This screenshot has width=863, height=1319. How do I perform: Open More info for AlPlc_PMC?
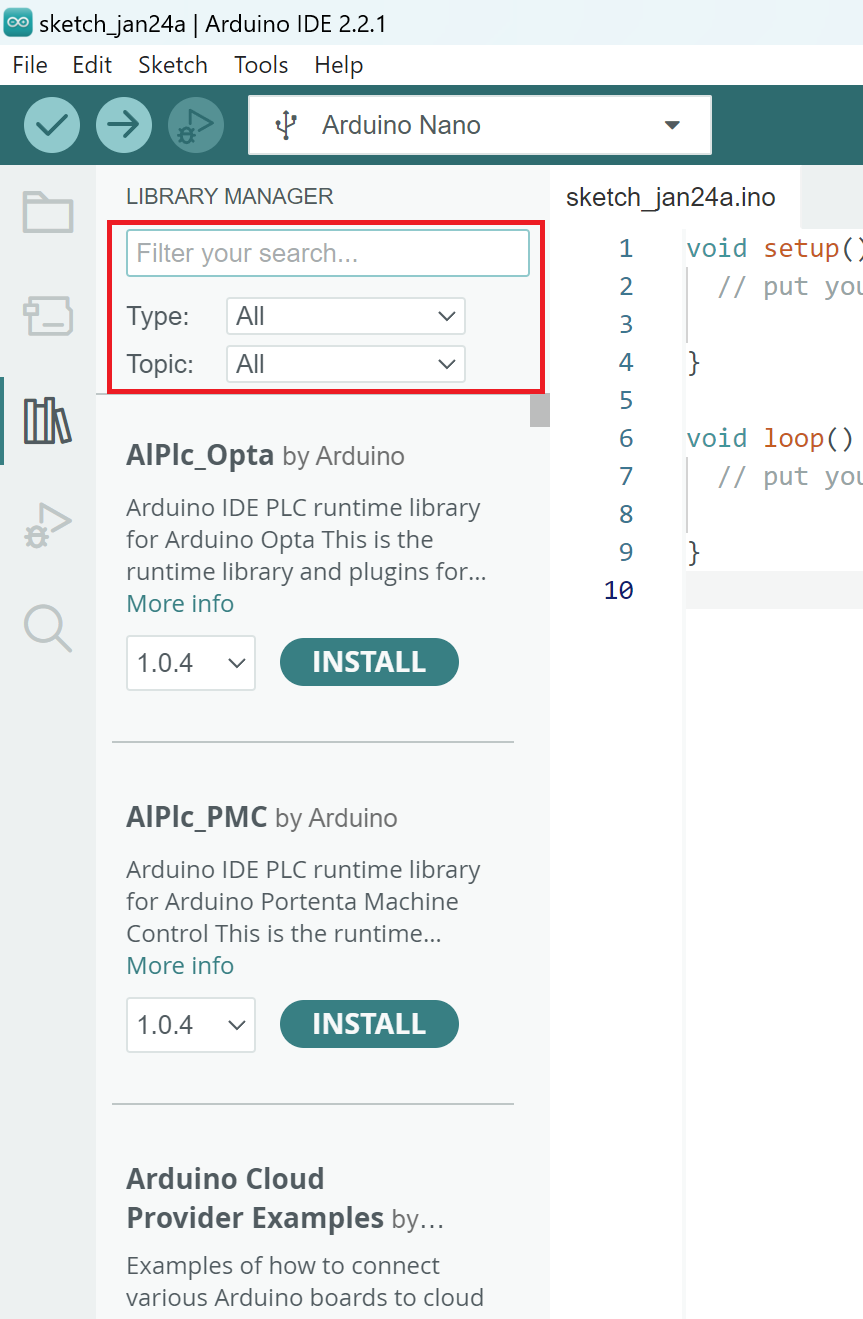180,966
